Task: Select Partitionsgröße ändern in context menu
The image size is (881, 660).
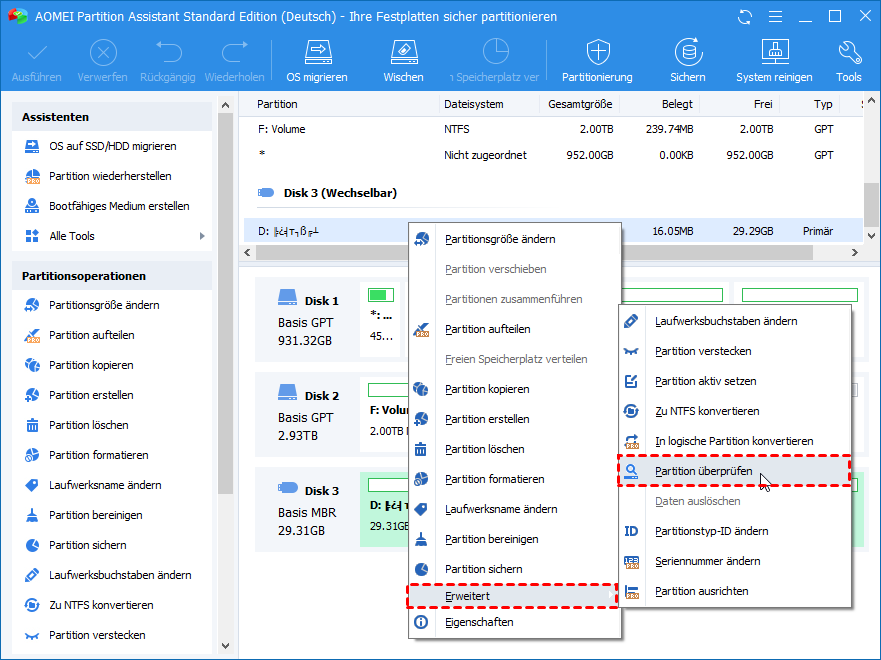Action: [514, 239]
